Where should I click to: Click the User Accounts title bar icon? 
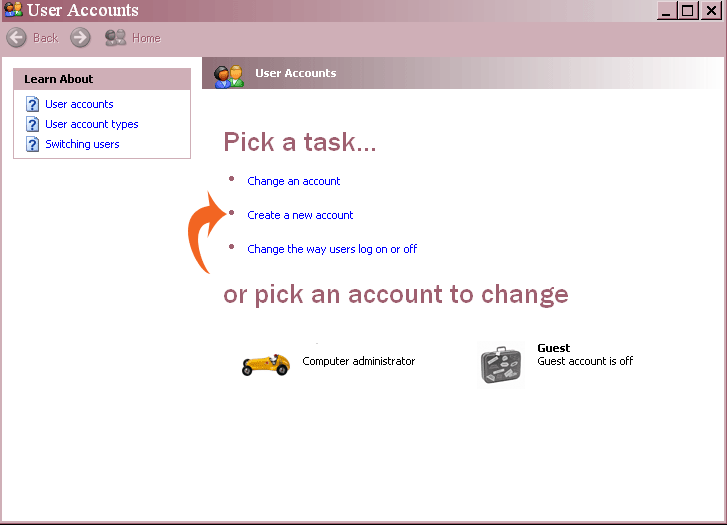[13, 9]
